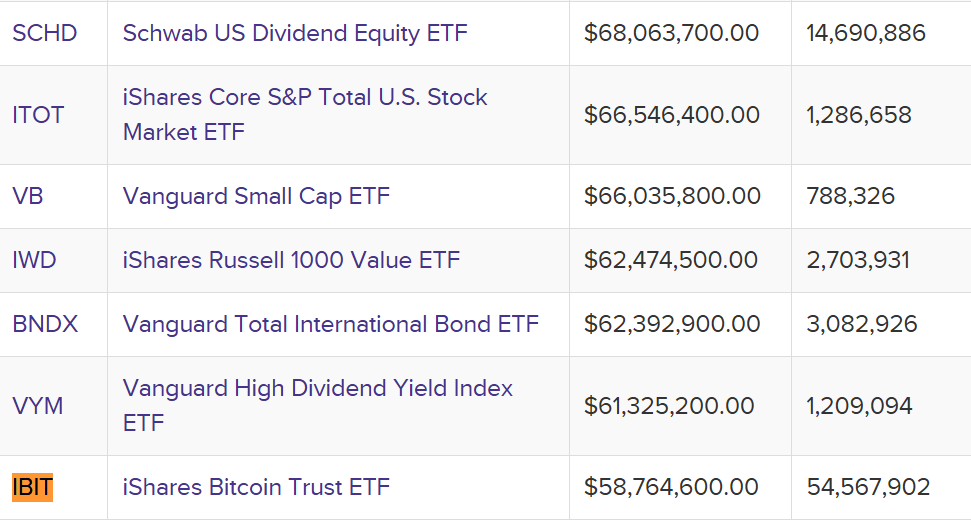Click the BNDX ticker symbol

(x=45, y=324)
